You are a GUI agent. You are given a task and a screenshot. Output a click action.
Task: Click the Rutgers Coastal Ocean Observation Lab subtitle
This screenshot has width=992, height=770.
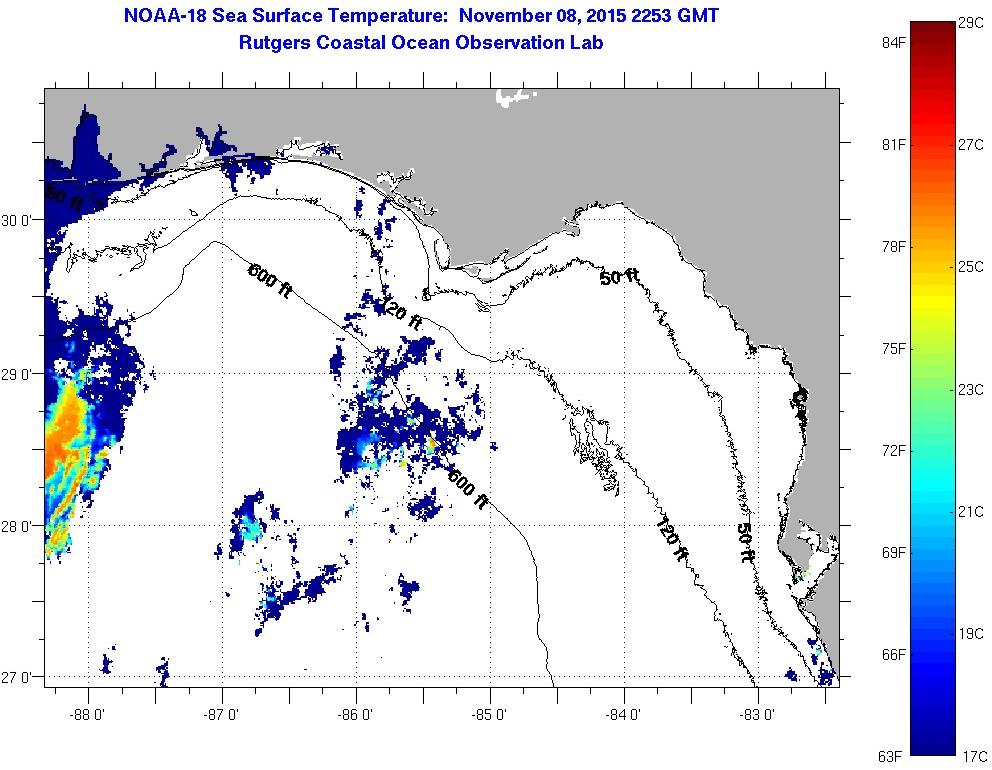[x=421, y=43]
